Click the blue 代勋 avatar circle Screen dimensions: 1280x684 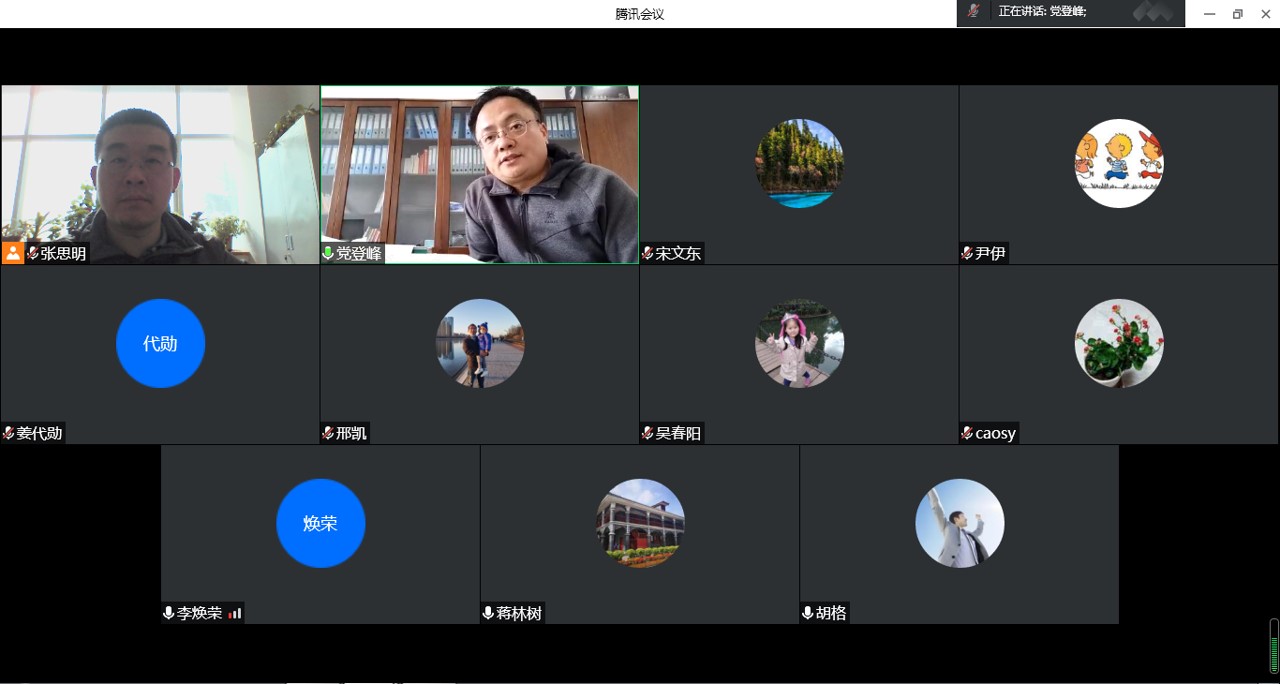(x=160, y=343)
